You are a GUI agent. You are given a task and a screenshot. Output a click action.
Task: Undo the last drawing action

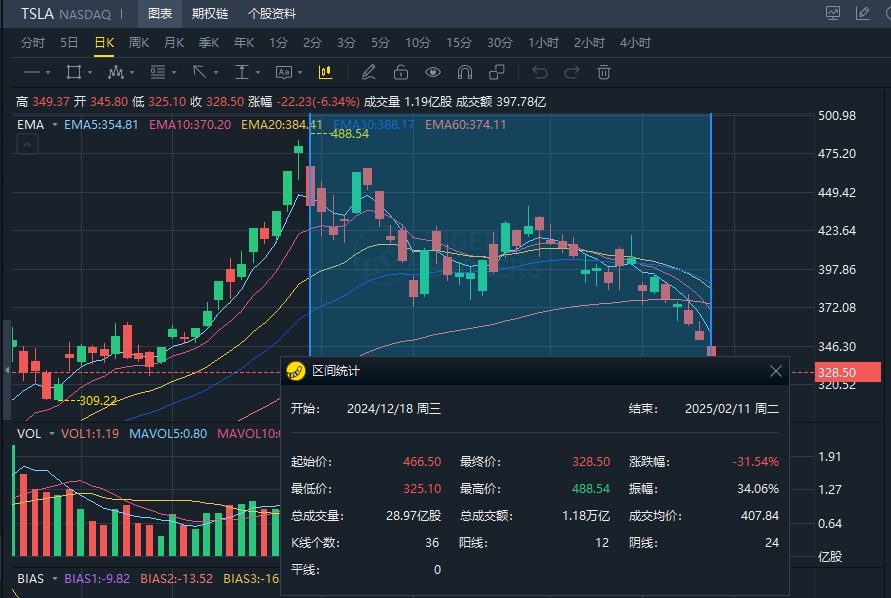tap(540, 72)
